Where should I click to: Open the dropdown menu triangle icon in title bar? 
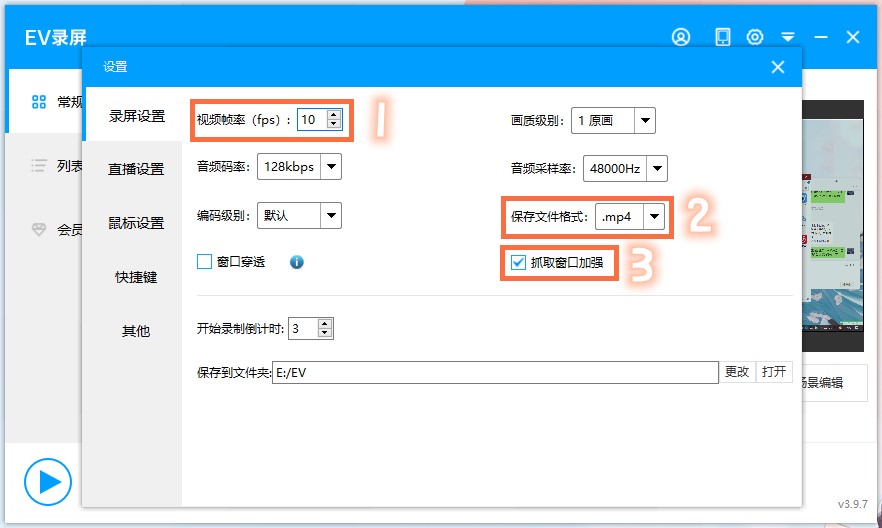pos(788,37)
